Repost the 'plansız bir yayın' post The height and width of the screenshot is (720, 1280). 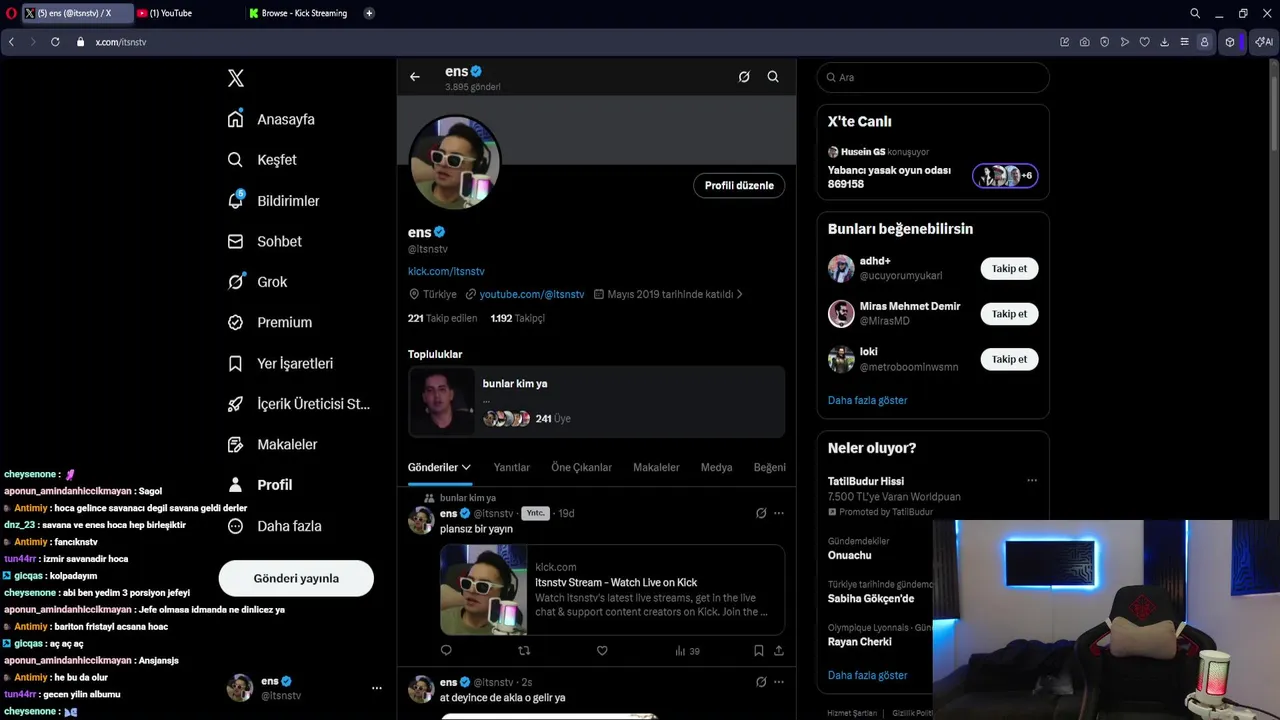[x=524, y=651]
